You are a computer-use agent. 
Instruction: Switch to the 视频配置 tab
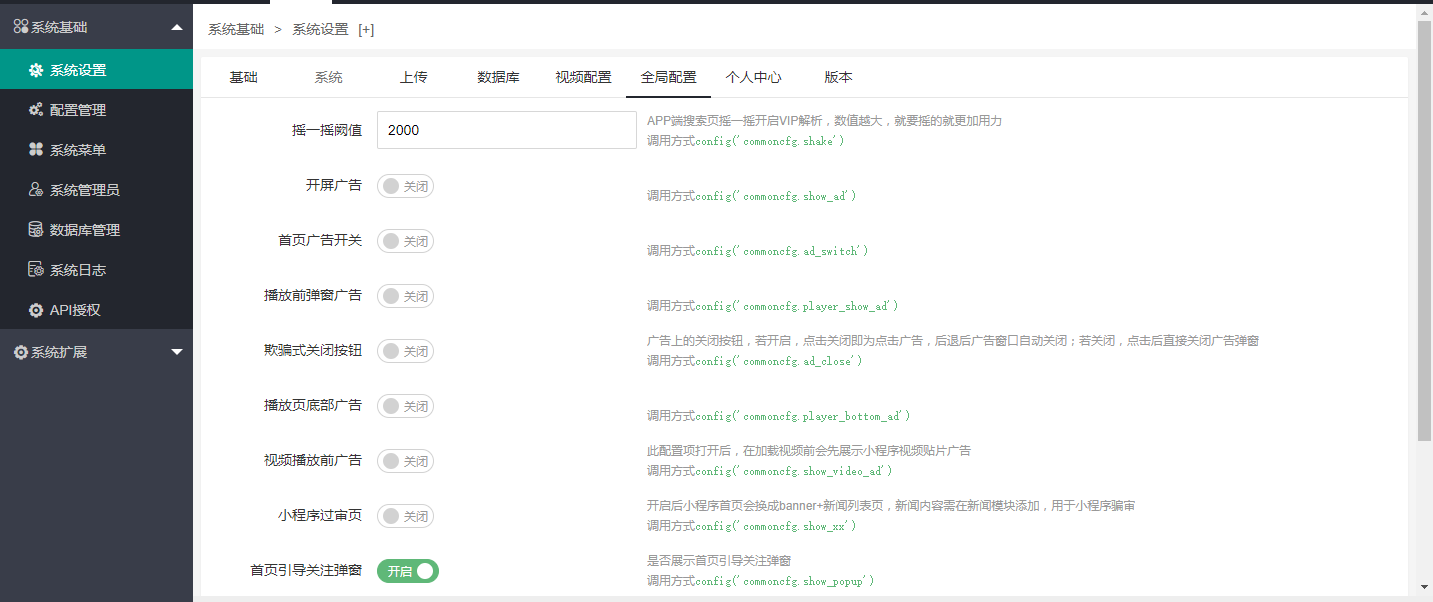pos(581,75)
